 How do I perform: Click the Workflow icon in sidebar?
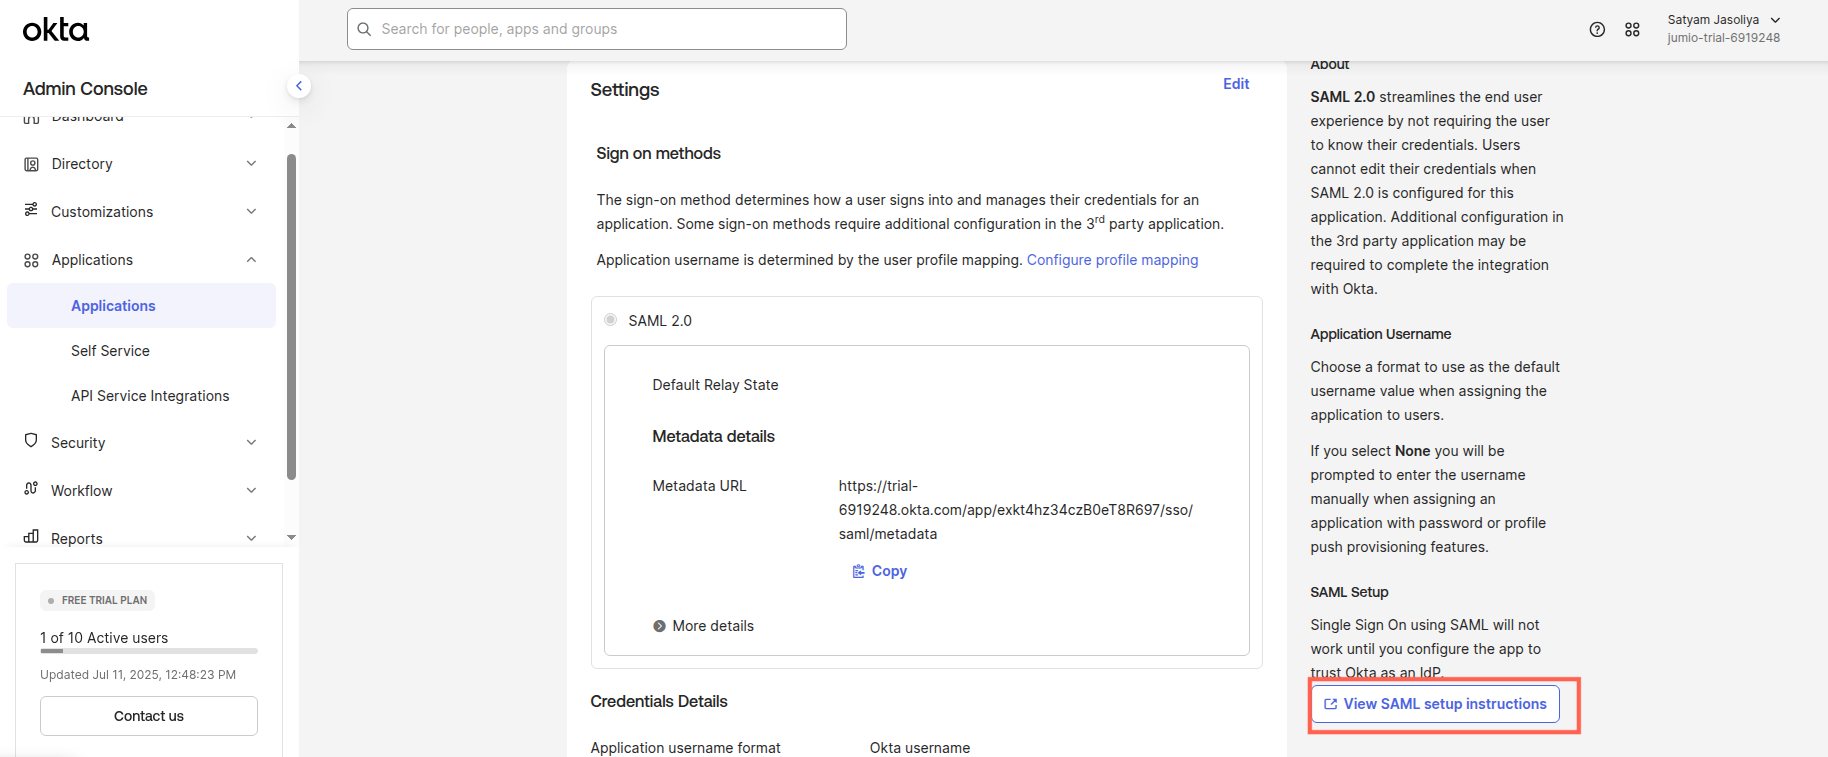[x=31, y=490]
